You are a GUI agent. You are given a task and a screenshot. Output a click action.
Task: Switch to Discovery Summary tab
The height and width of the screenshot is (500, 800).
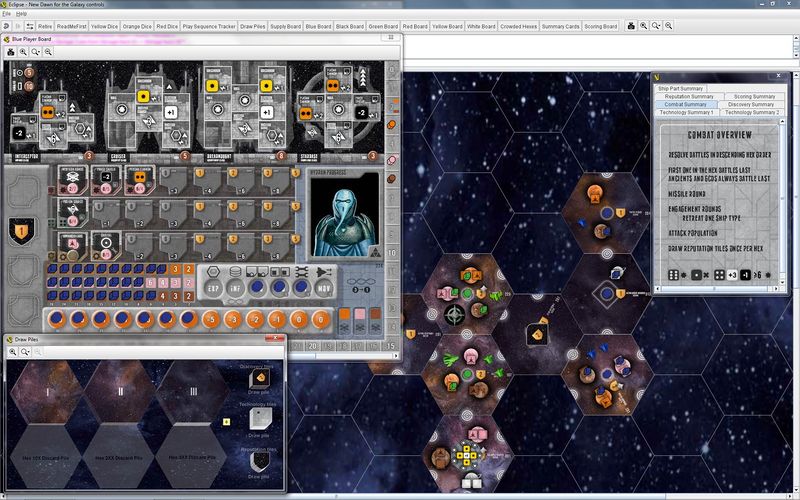(x=751, y=104)
